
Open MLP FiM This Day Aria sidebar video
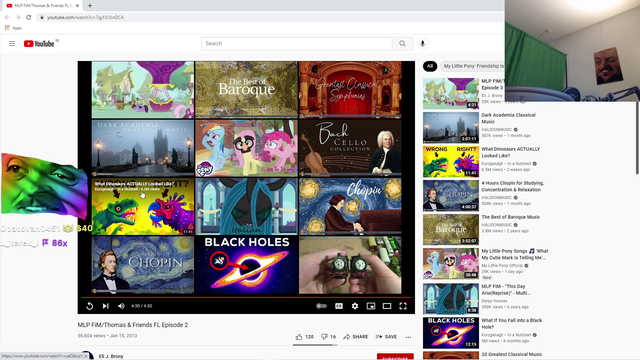pyautogui.click(x=506, y=290)
